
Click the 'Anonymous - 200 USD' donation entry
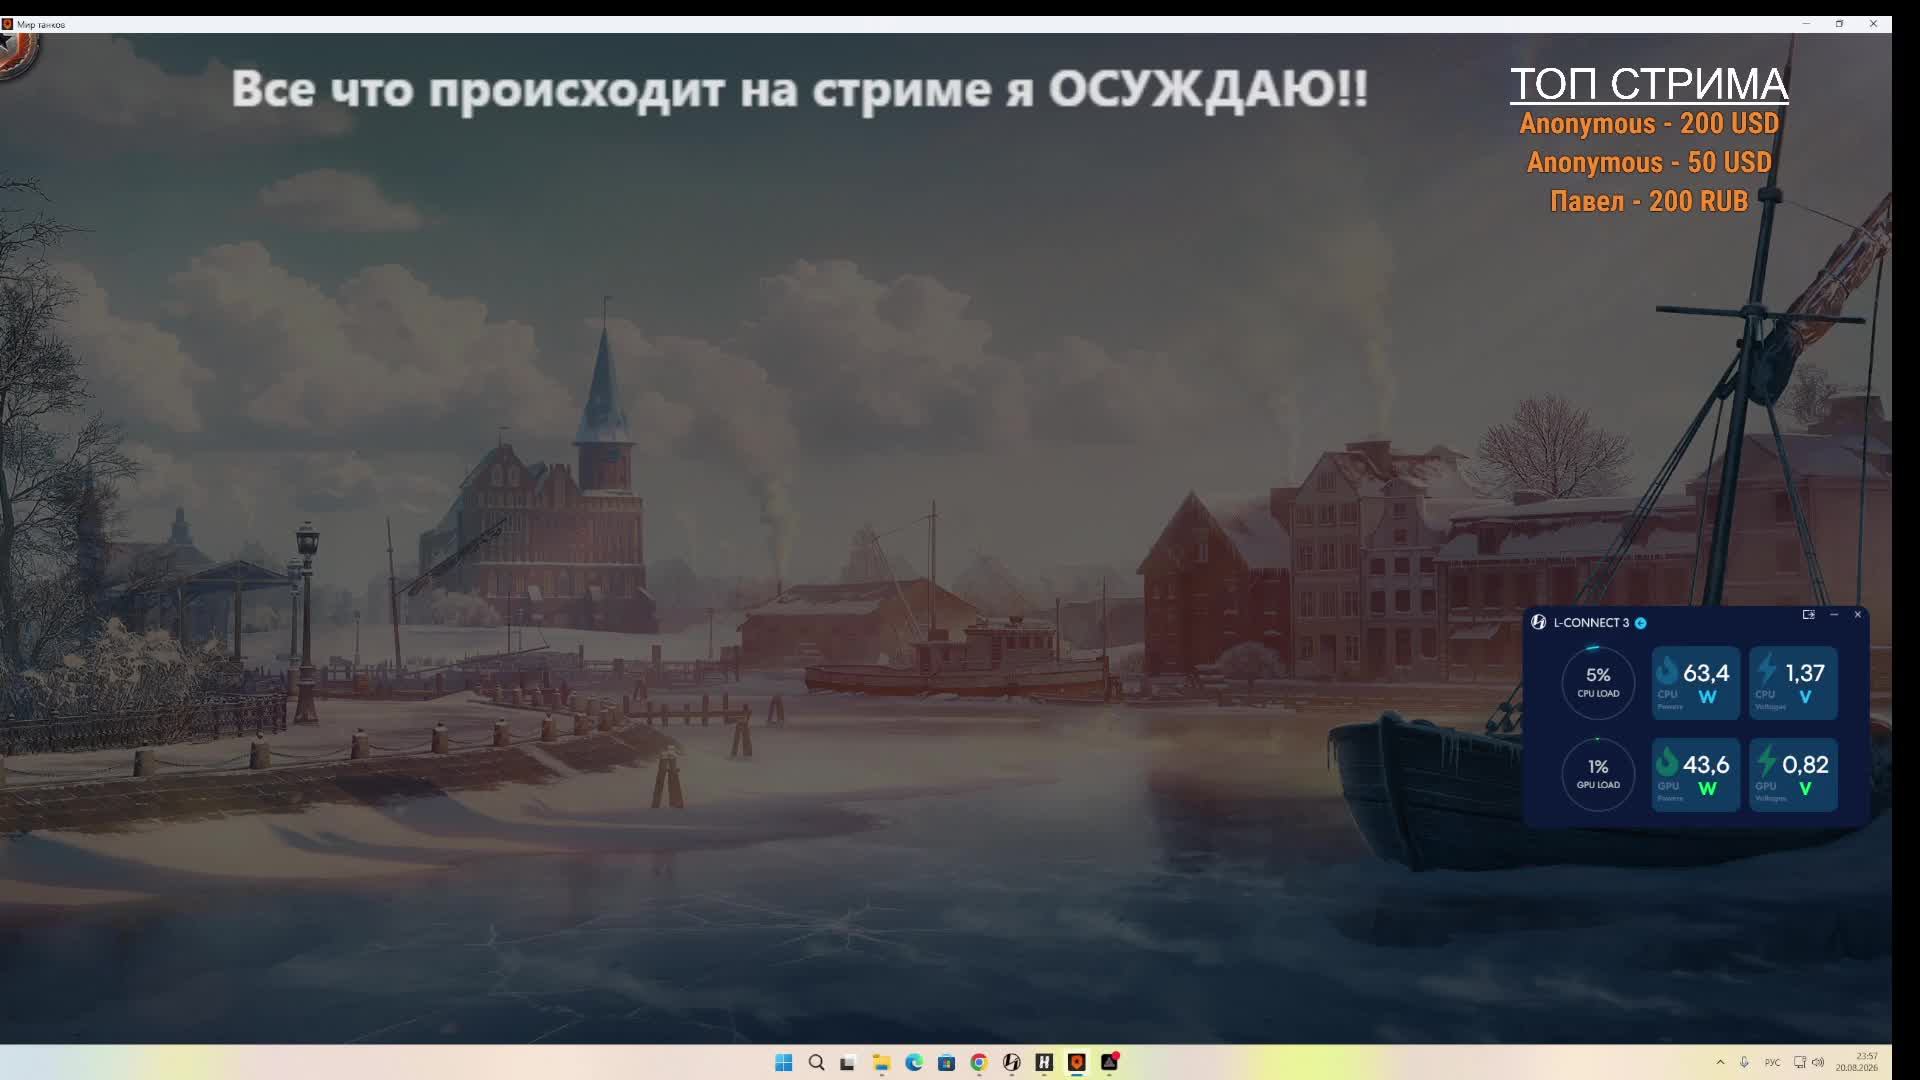click(x=1649, y=123)
